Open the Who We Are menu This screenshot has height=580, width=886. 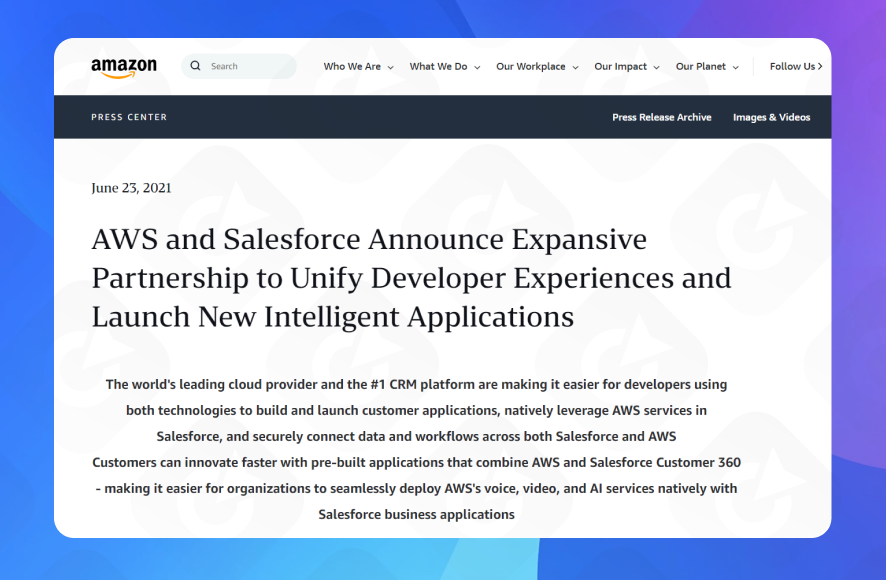pos(352,67)
